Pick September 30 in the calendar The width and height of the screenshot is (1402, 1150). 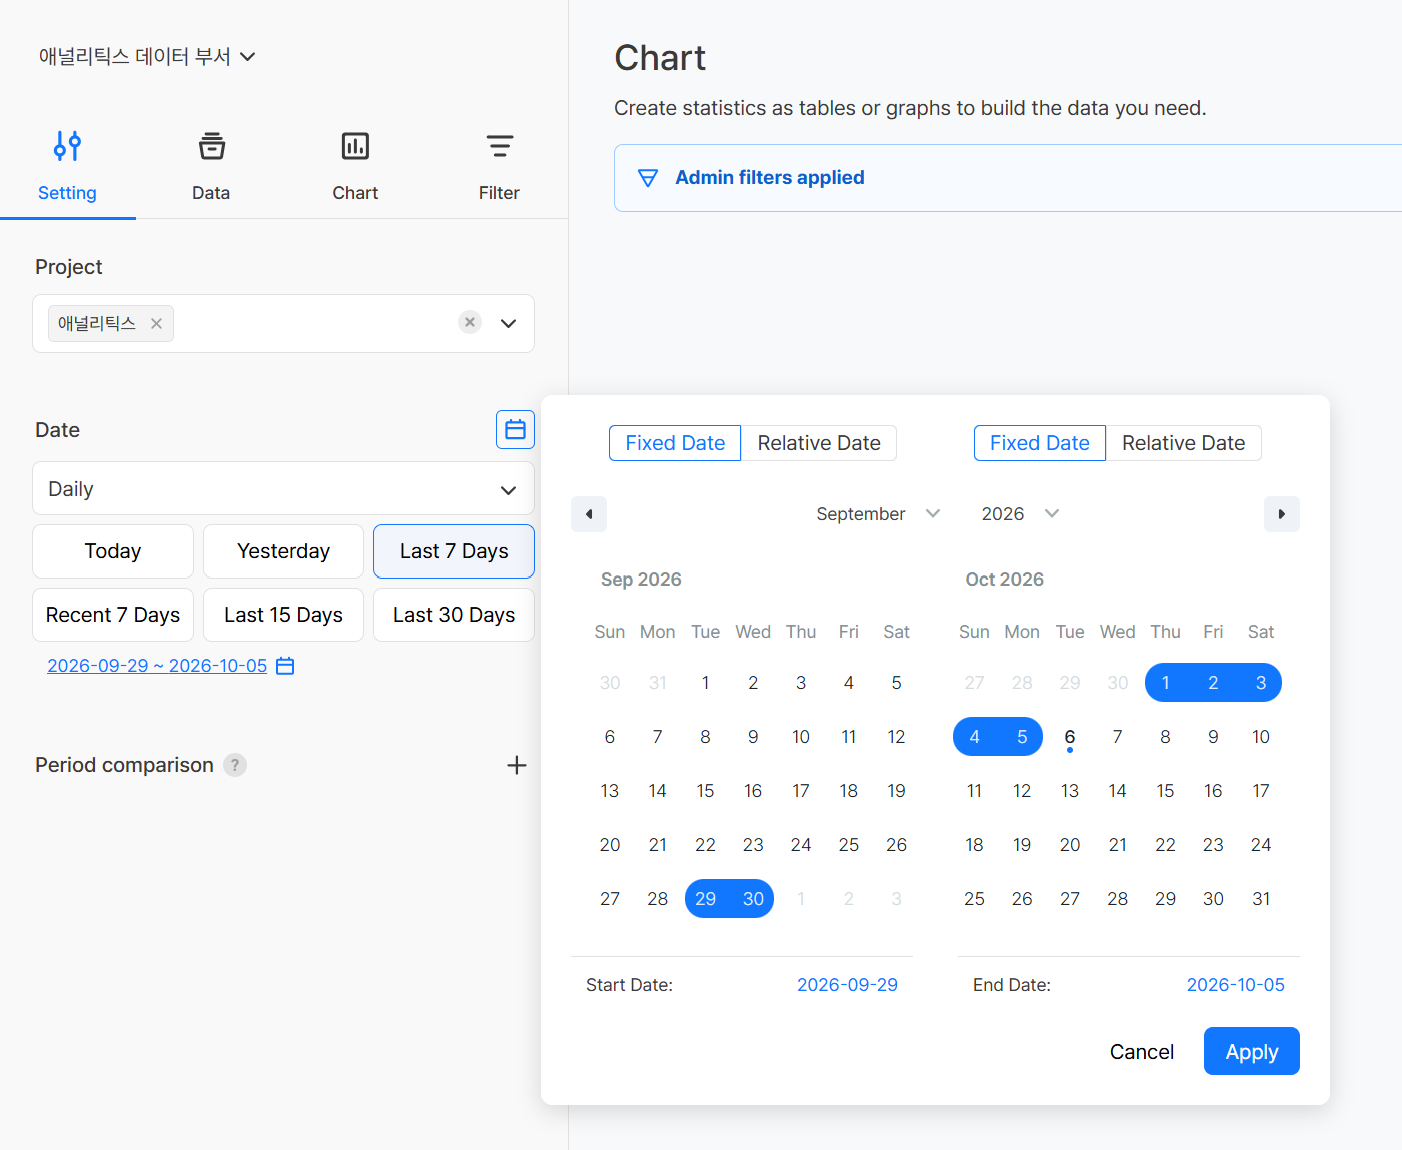[754, 899]
